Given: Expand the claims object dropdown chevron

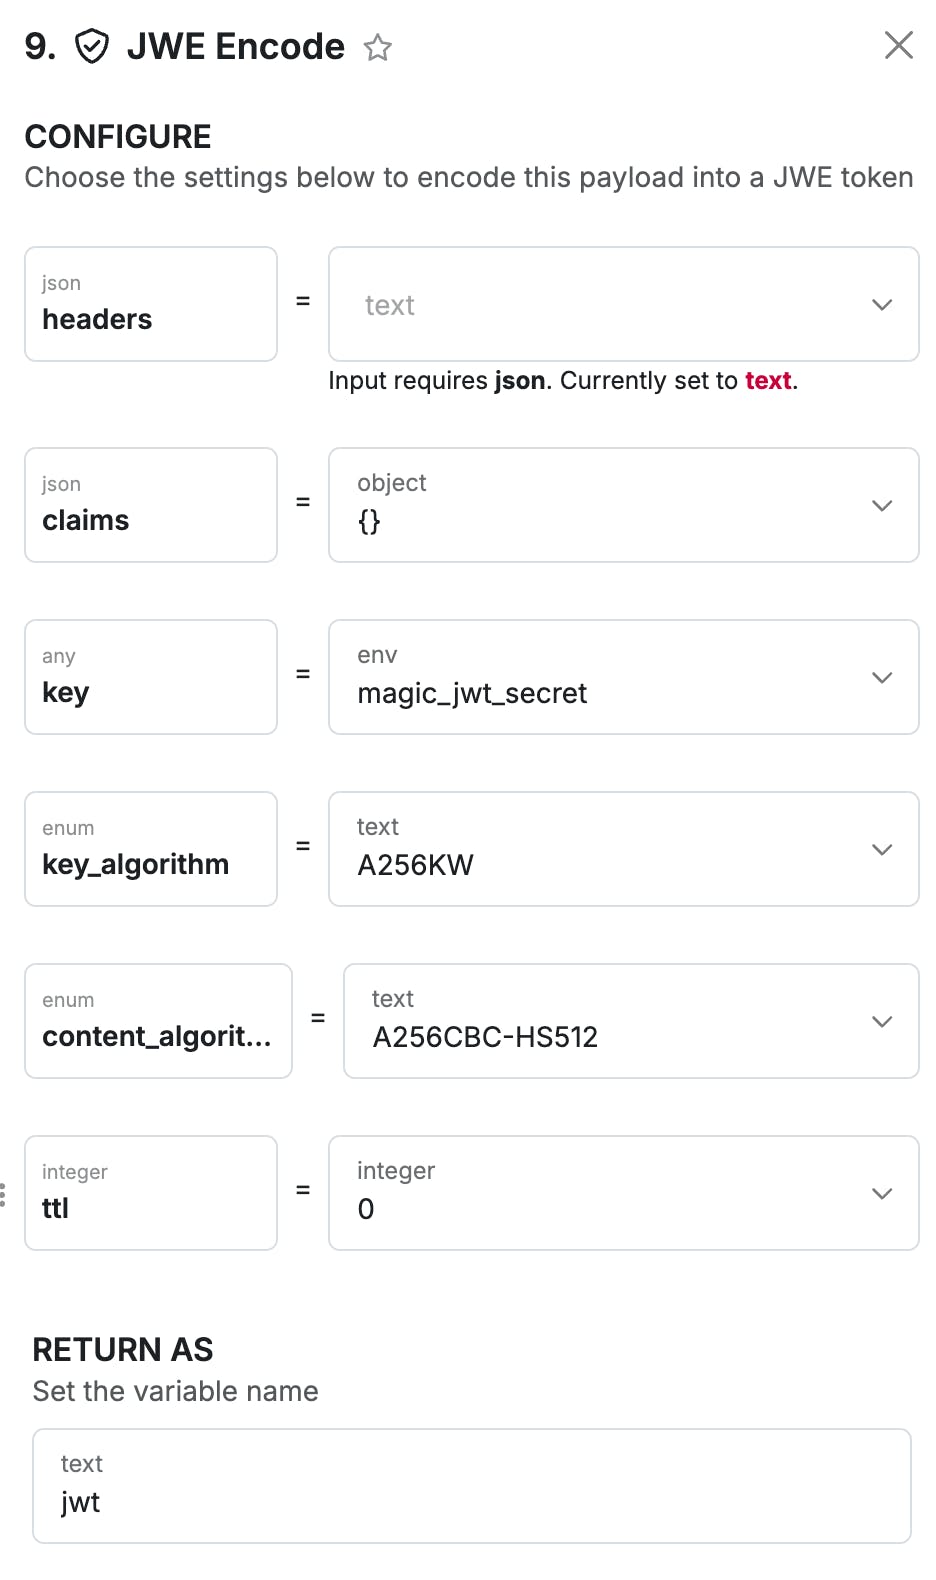Looking at the screenshot, I should [x=881, y=506].
